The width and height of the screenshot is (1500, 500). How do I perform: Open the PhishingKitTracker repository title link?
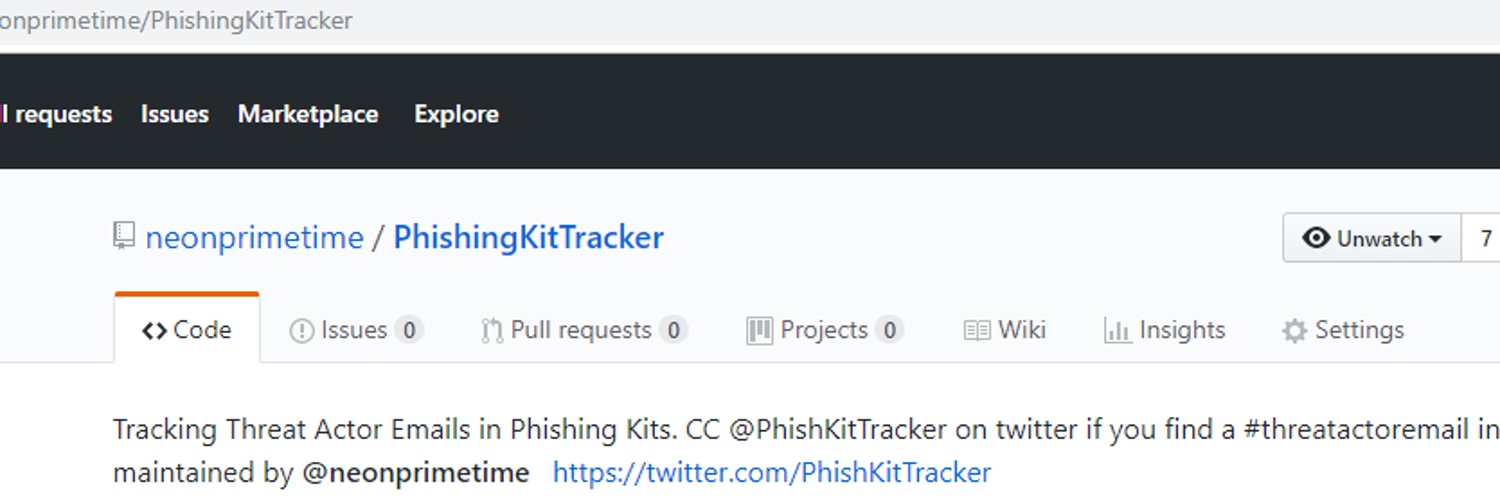click(528, 237)
